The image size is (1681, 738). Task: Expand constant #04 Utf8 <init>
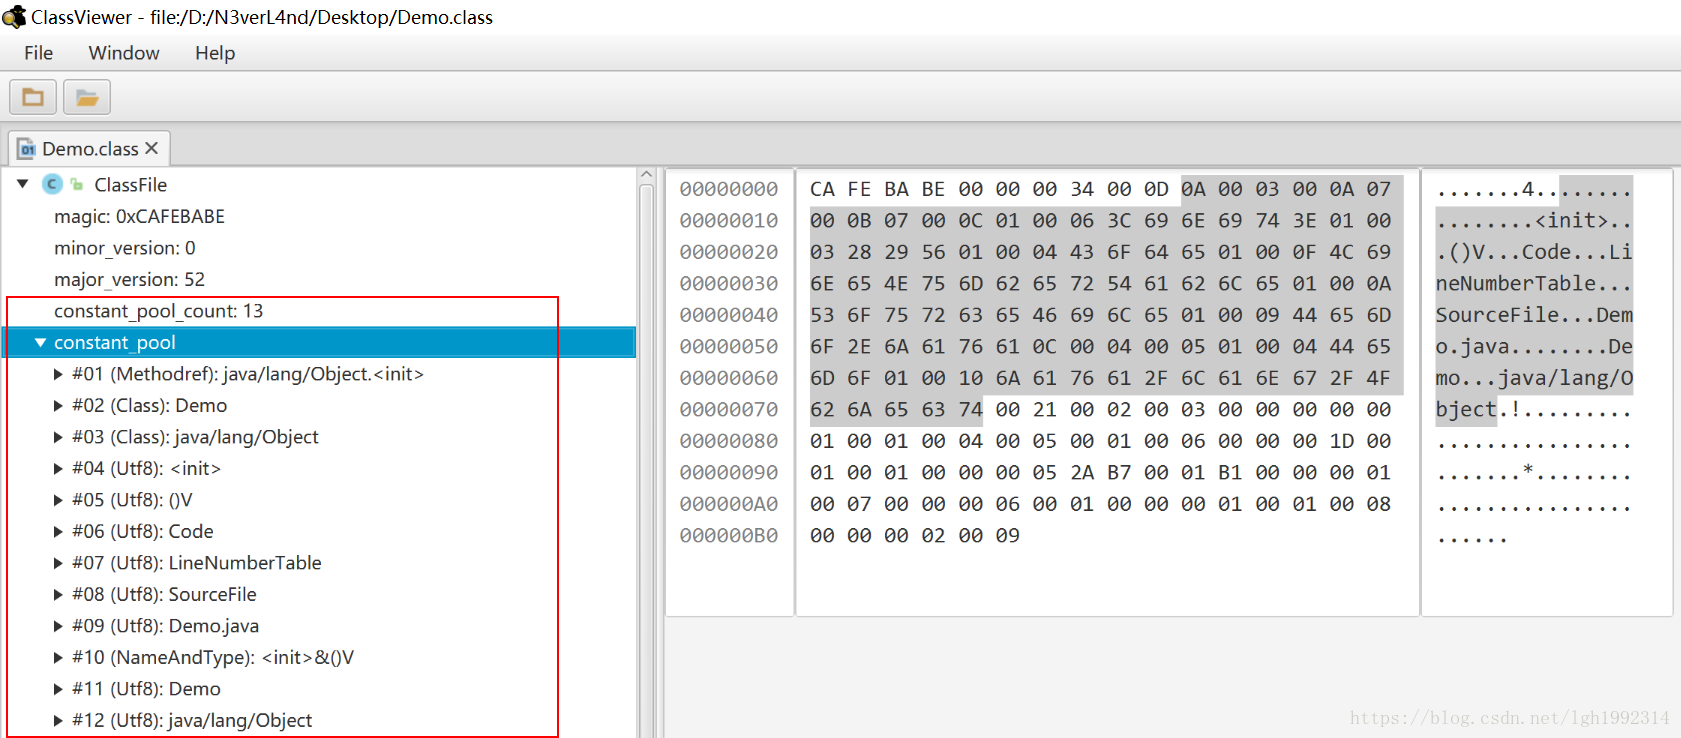(58, 468)
